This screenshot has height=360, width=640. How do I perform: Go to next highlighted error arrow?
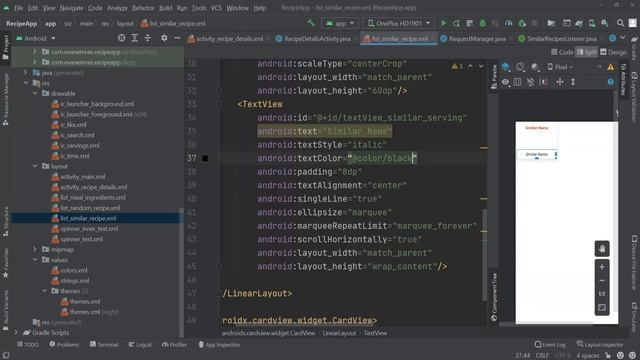[481, 66]
